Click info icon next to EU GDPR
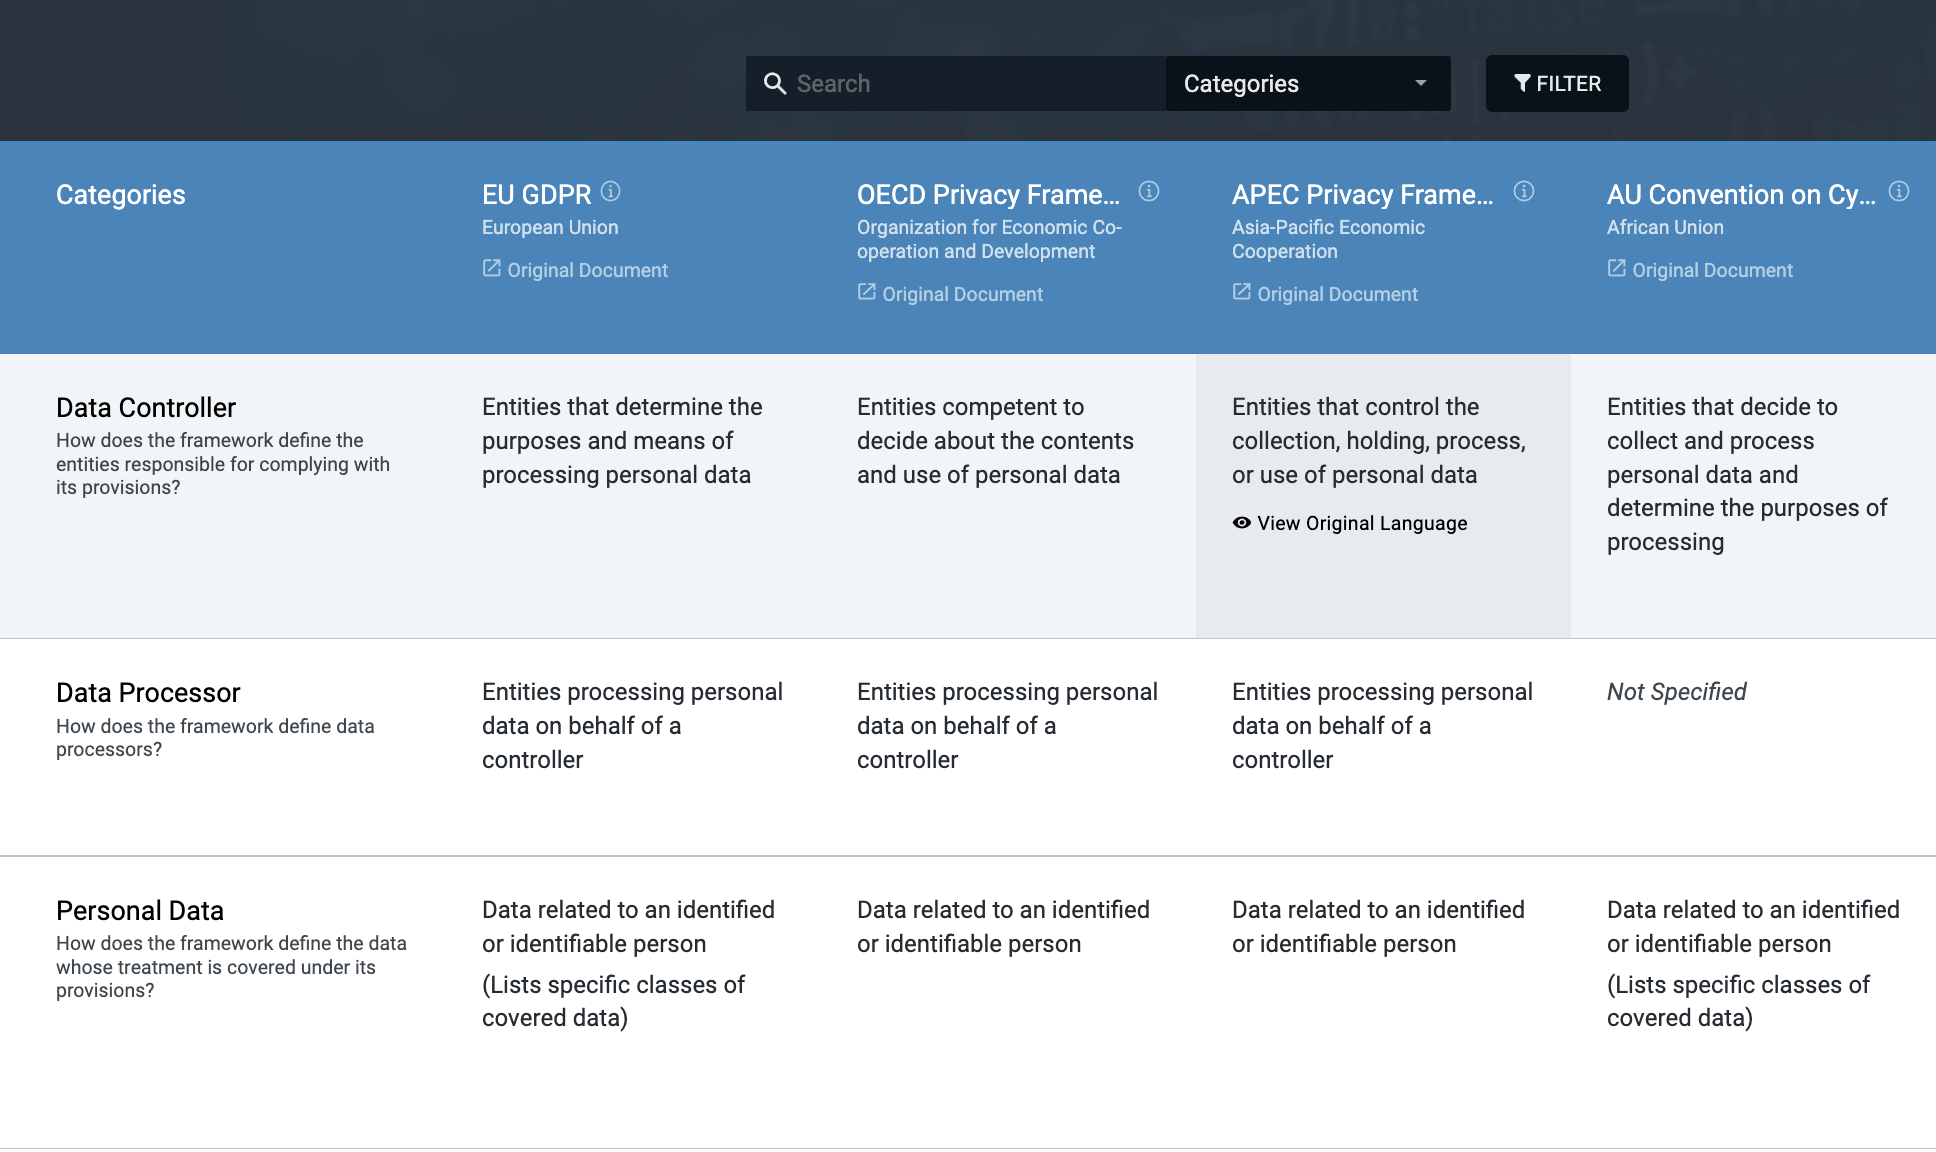 point(611,191)
